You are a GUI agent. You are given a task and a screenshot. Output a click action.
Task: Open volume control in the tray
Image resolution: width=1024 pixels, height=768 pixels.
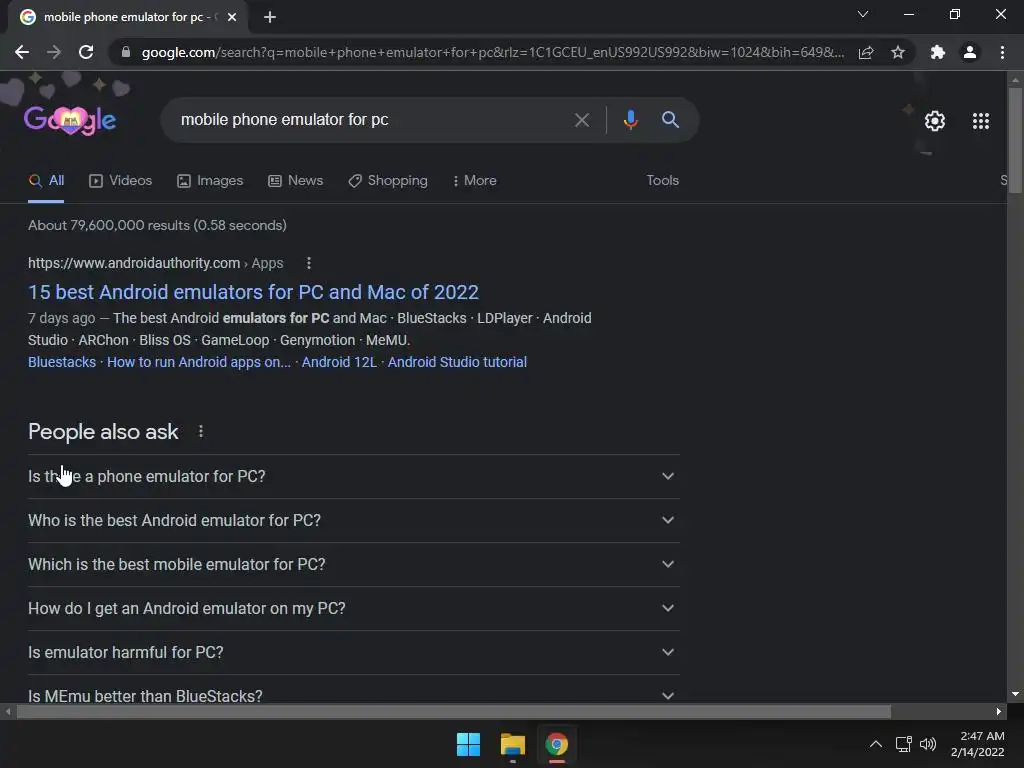[927, 744]
